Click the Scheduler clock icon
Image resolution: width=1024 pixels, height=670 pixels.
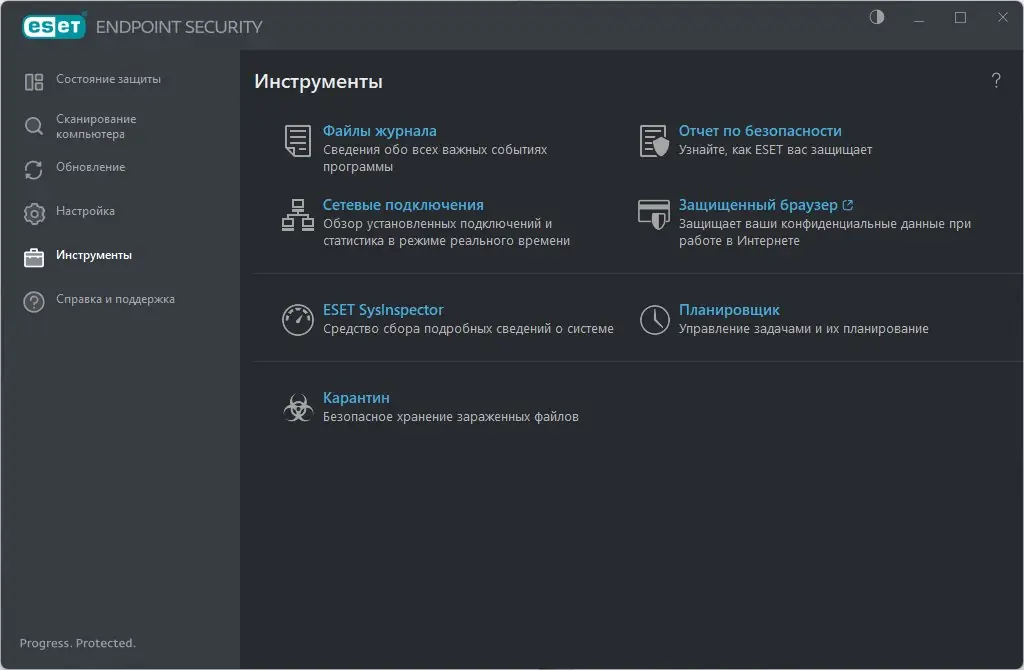654,320
